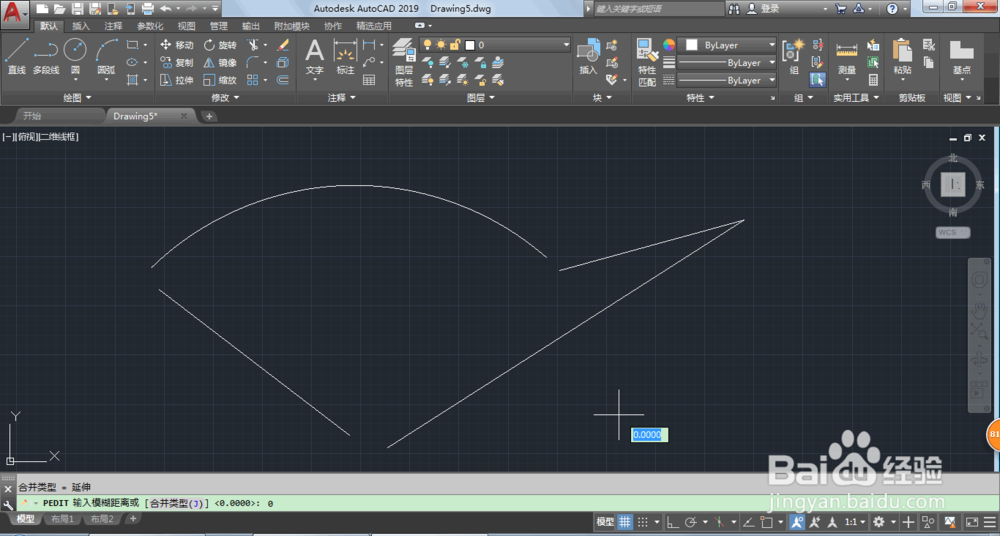Click the Offset tool icon
1000x536 pixels.
(x=284, y=80)
